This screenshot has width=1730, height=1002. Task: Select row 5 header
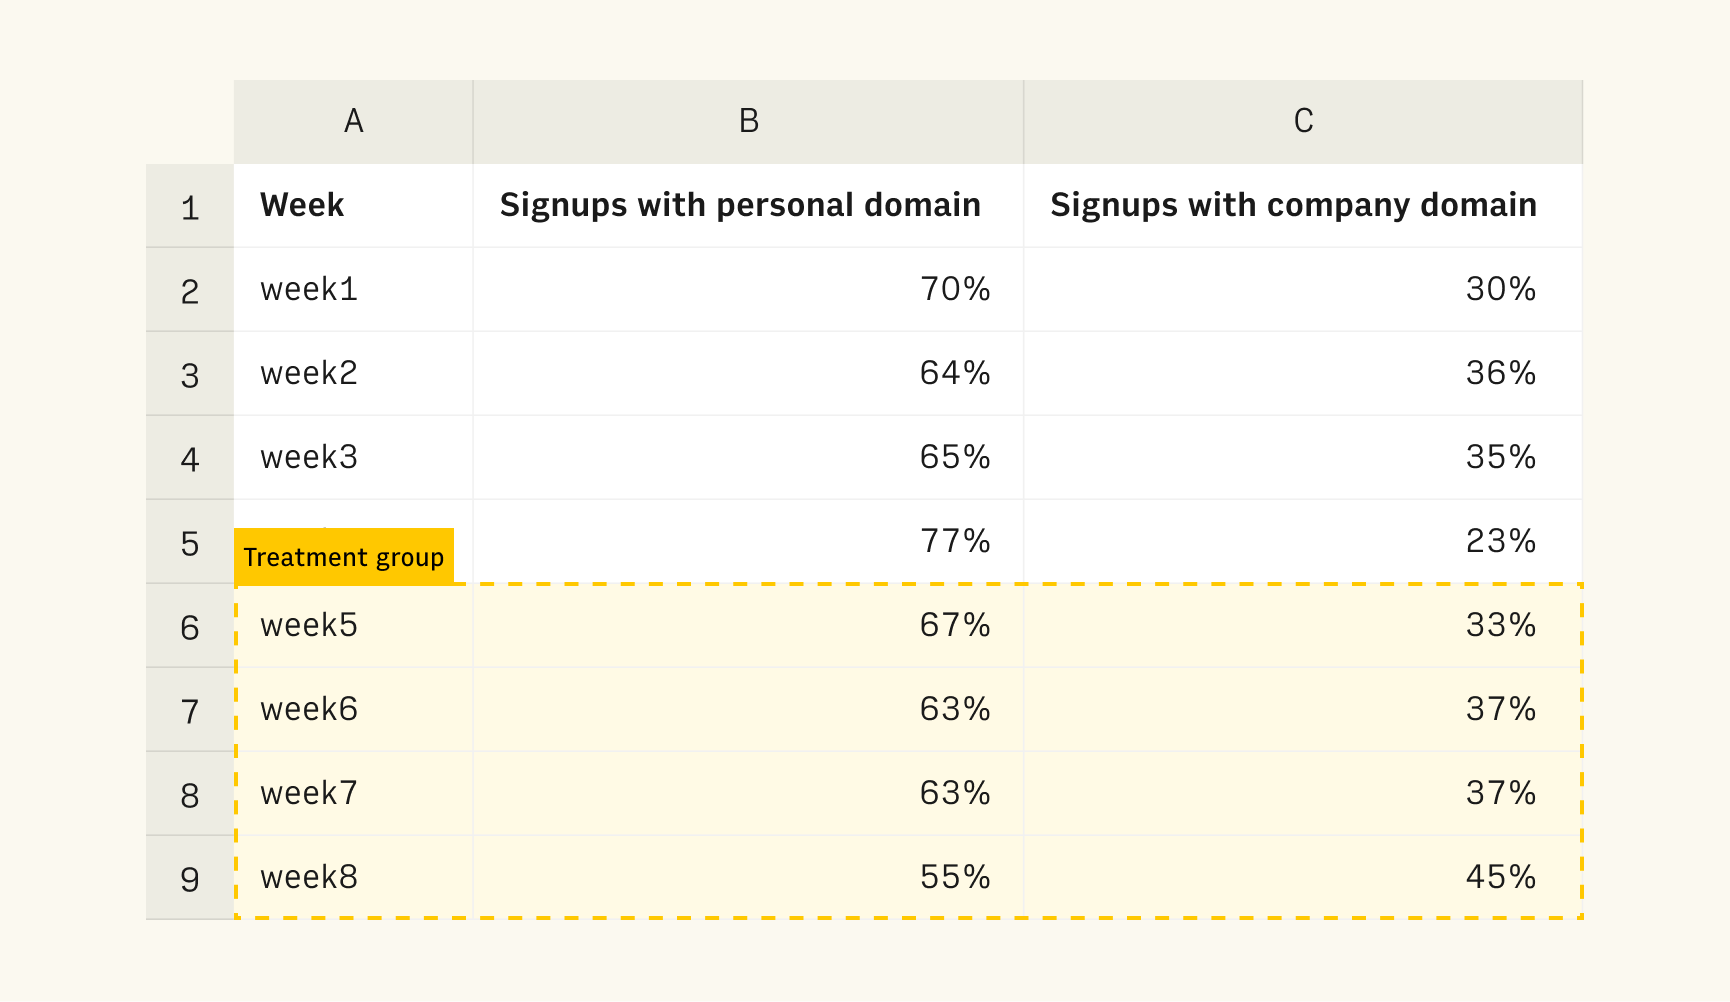coord(190,542)
